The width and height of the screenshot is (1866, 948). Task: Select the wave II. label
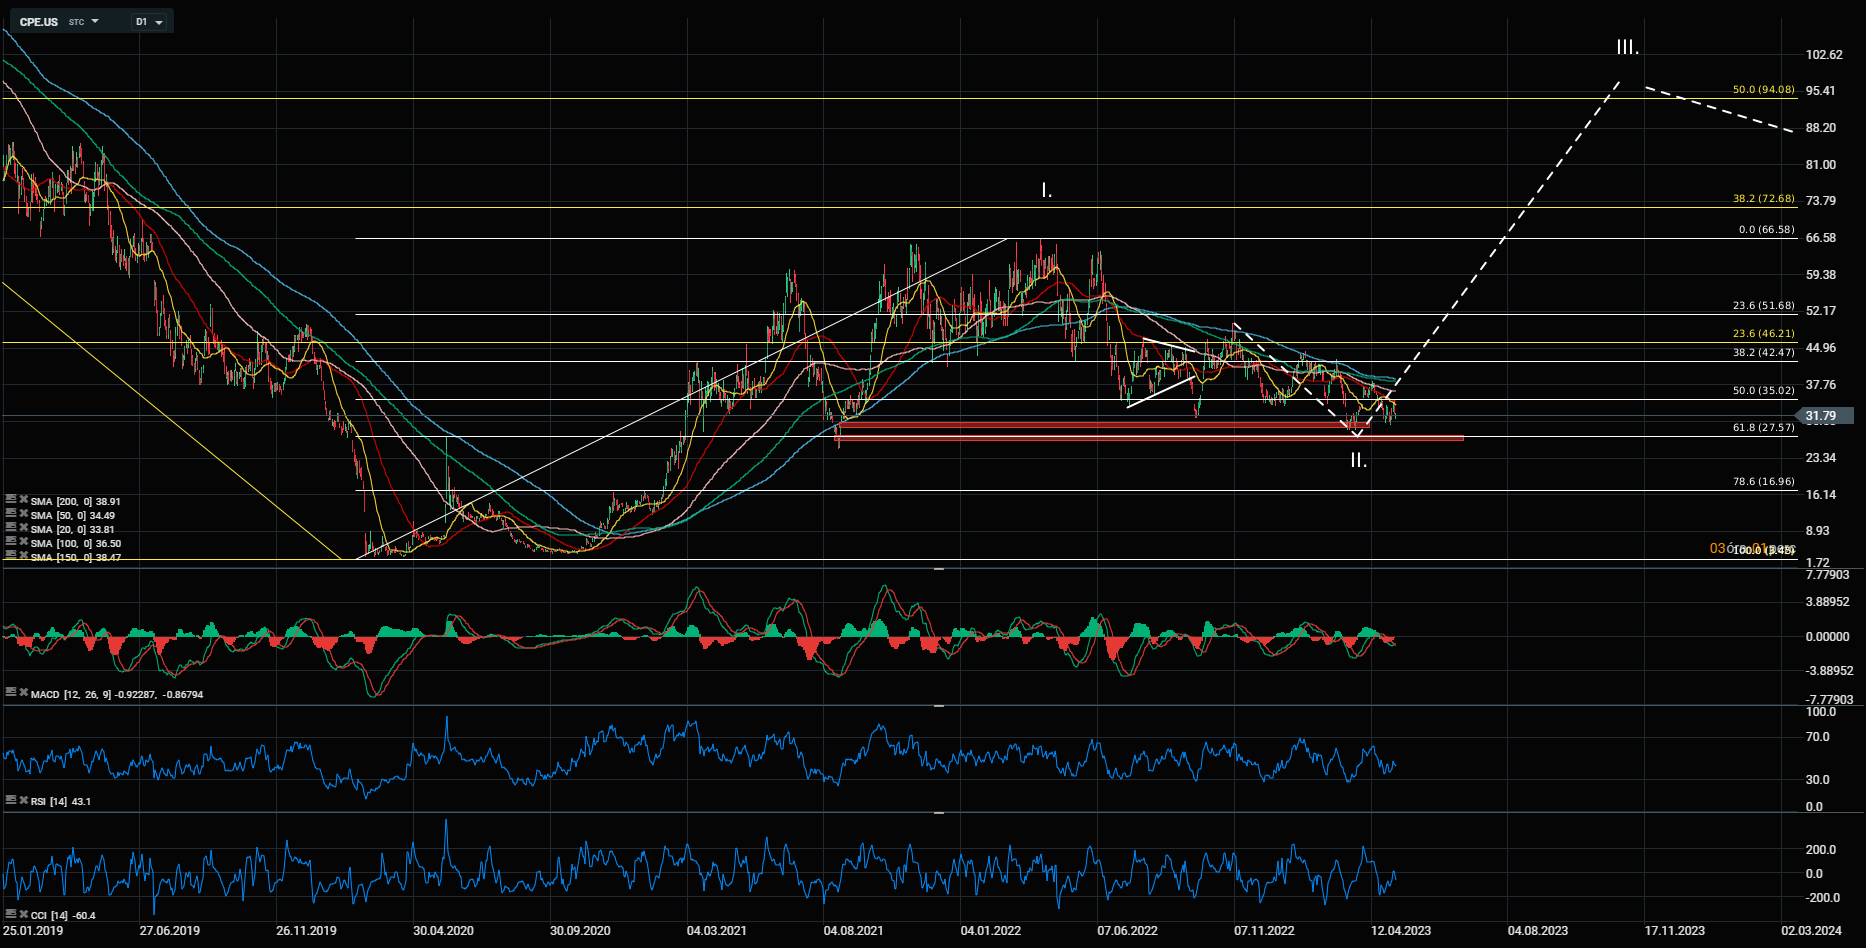click(x=1358, y=461)
